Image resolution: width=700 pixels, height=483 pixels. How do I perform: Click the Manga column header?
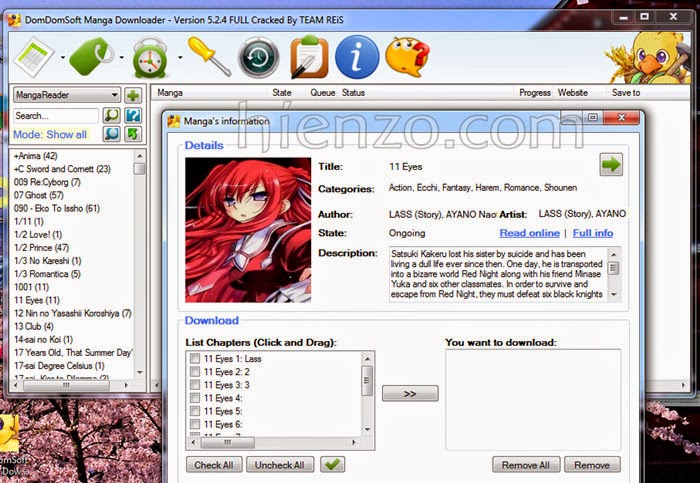tap(170, 93)
